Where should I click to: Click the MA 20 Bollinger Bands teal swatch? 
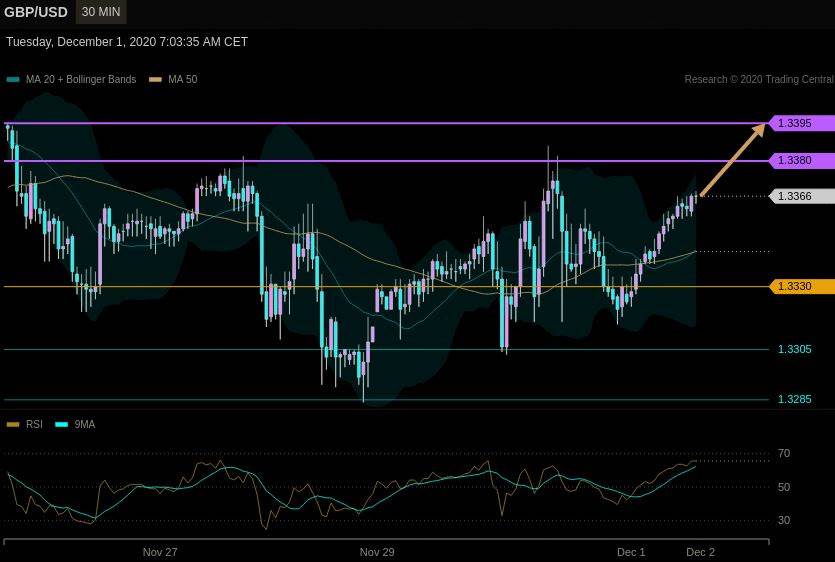click(x=13, y=80)
